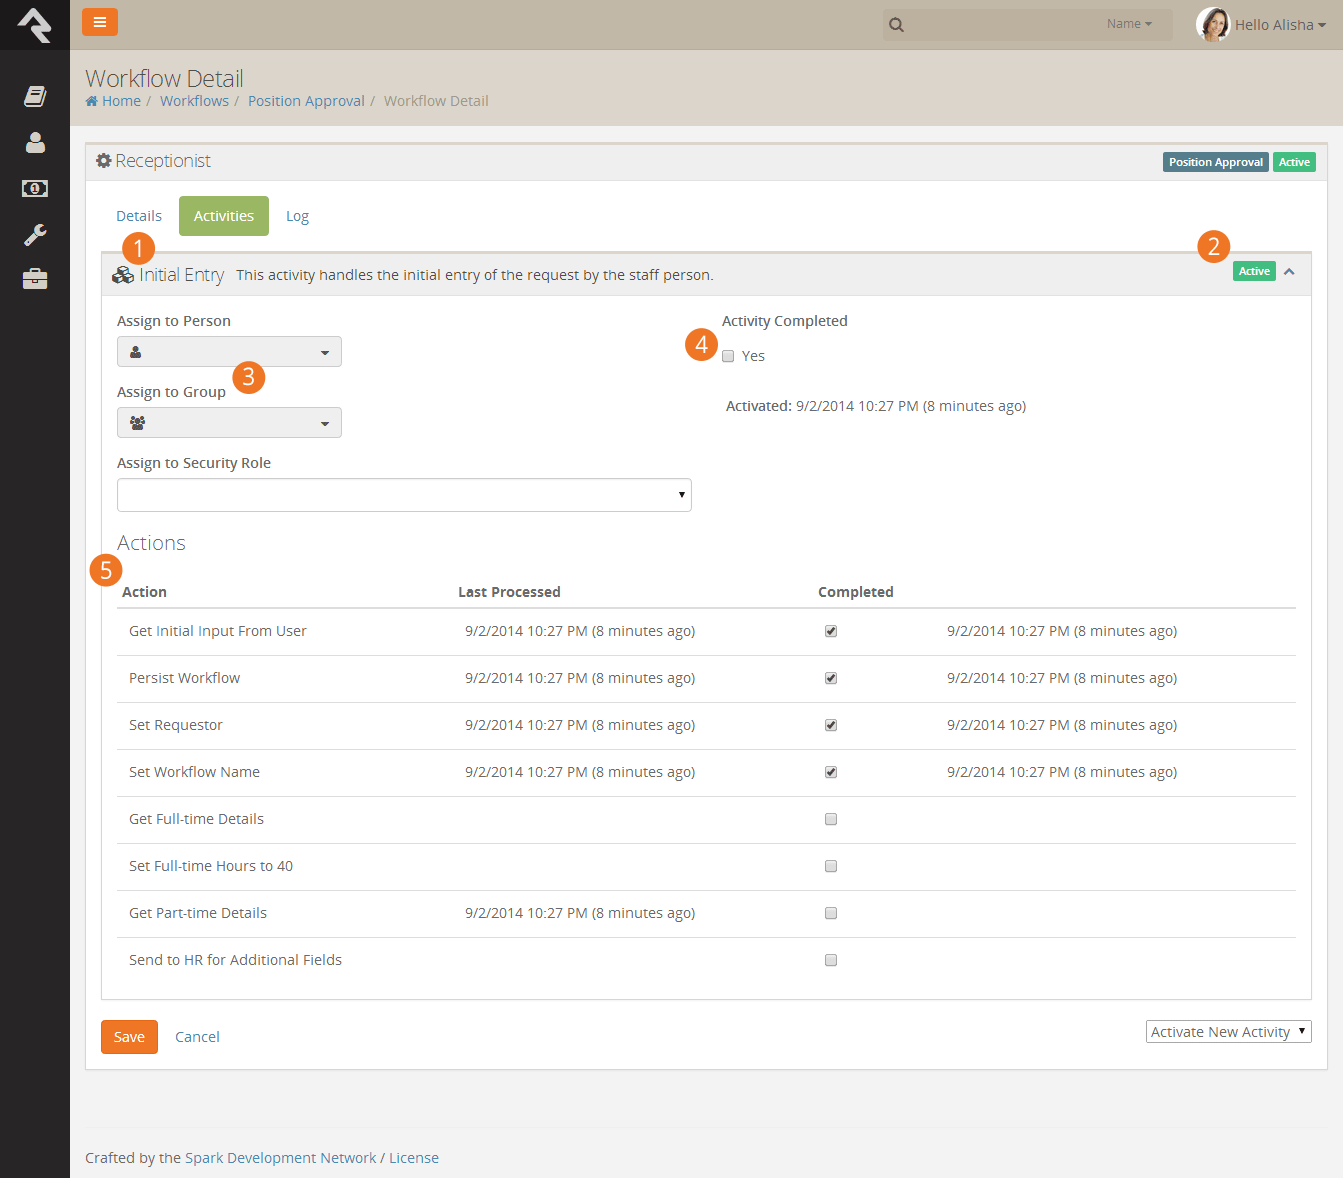The image size is (1343, 1178).
Task: Check the Activity Completed Yes checkbox
Action: tap(728, 356)
